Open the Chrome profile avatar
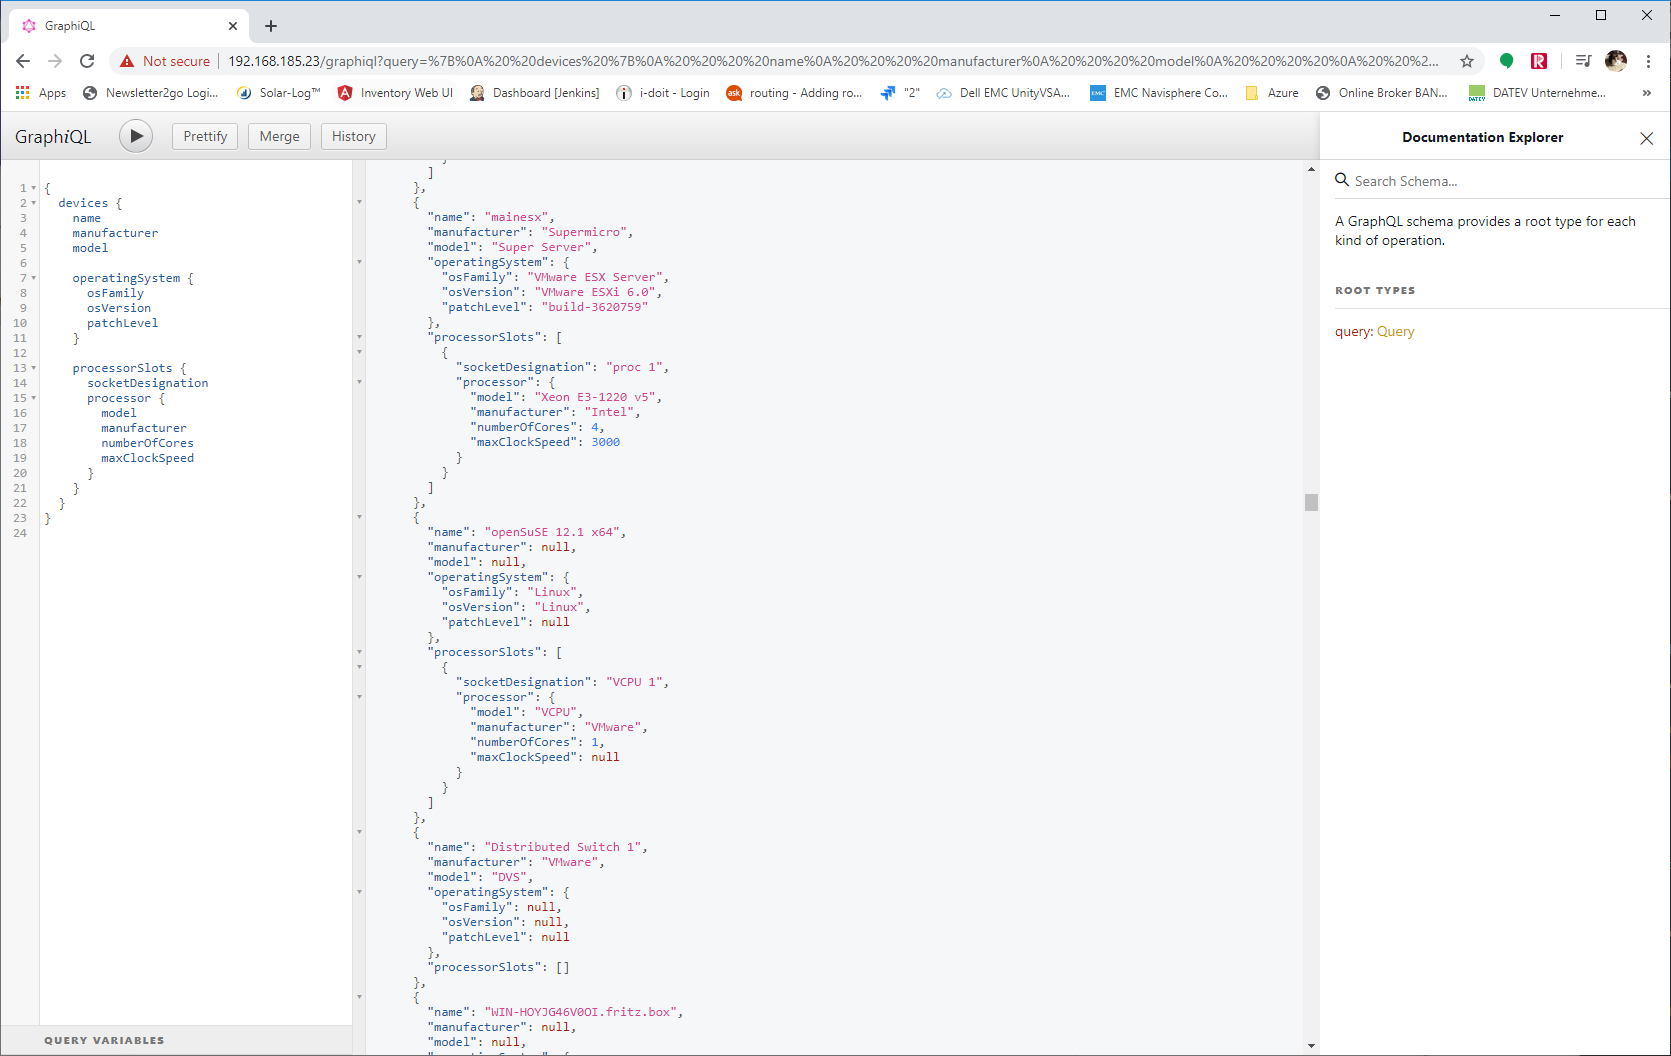This screenshot has width=1671, height=1056. point(1616,61)
